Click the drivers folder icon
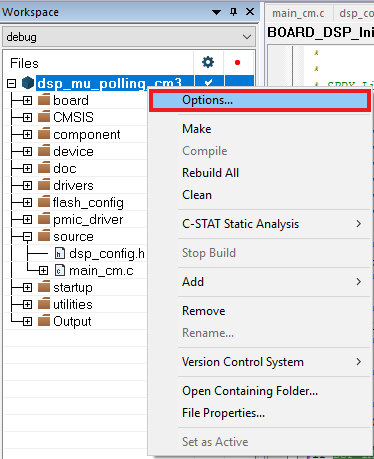Screen dimensions: 374x459 tap(44, 185)
